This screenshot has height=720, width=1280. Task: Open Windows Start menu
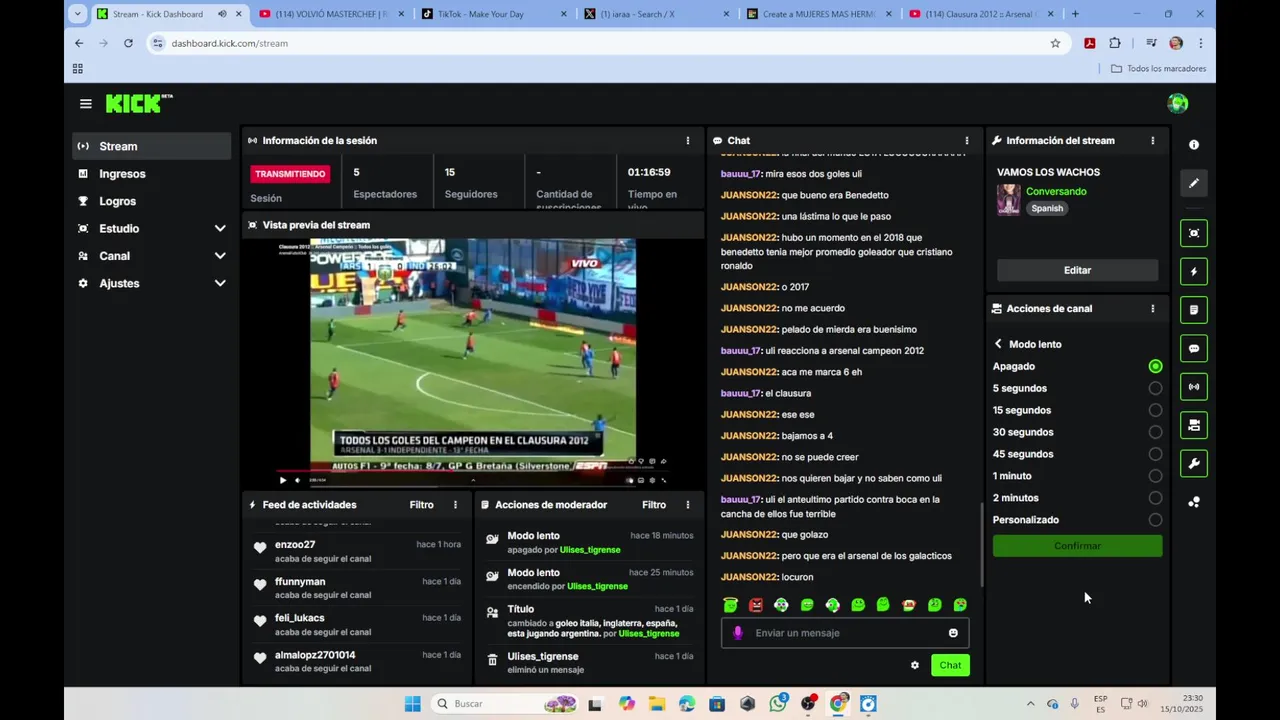(412, 704)
